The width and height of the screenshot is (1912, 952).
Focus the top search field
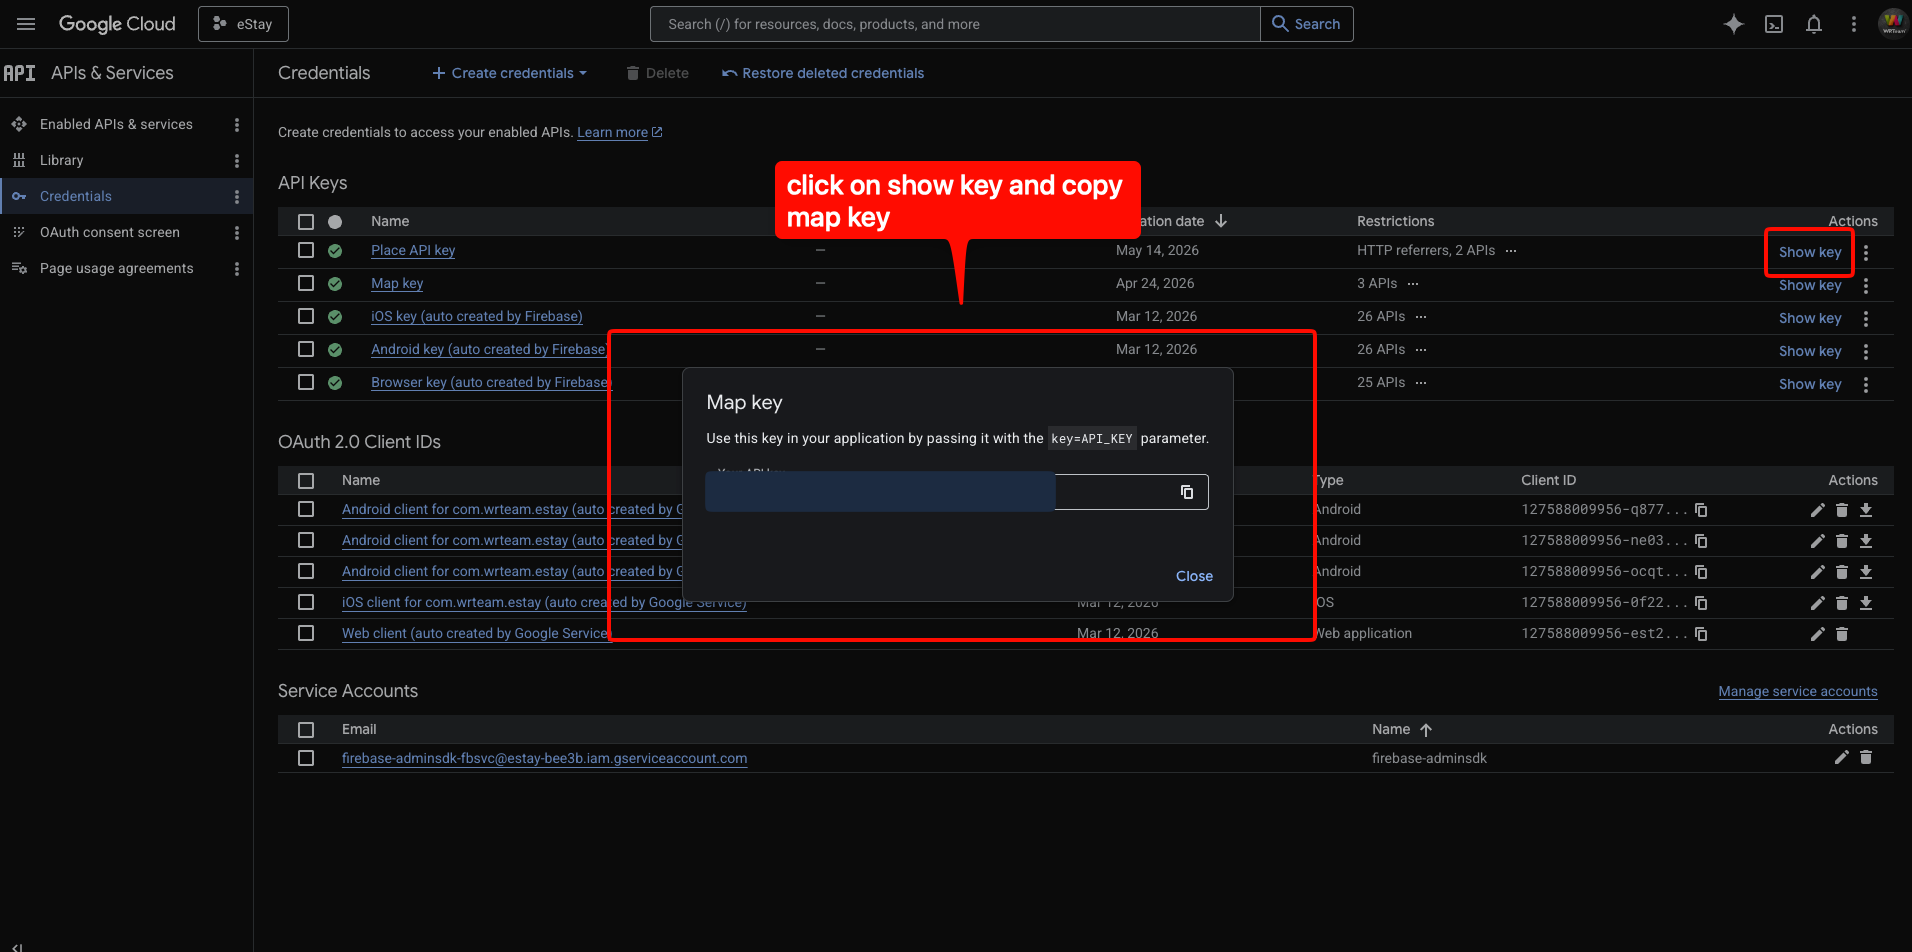point(955,24)
